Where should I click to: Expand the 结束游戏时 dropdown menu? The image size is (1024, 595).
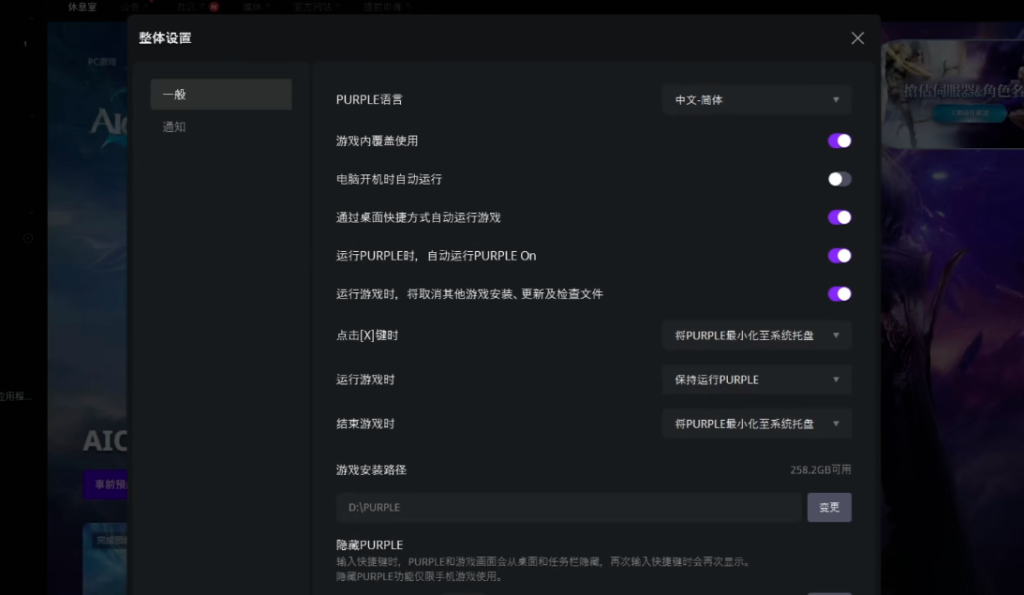(x=756, y=424)
